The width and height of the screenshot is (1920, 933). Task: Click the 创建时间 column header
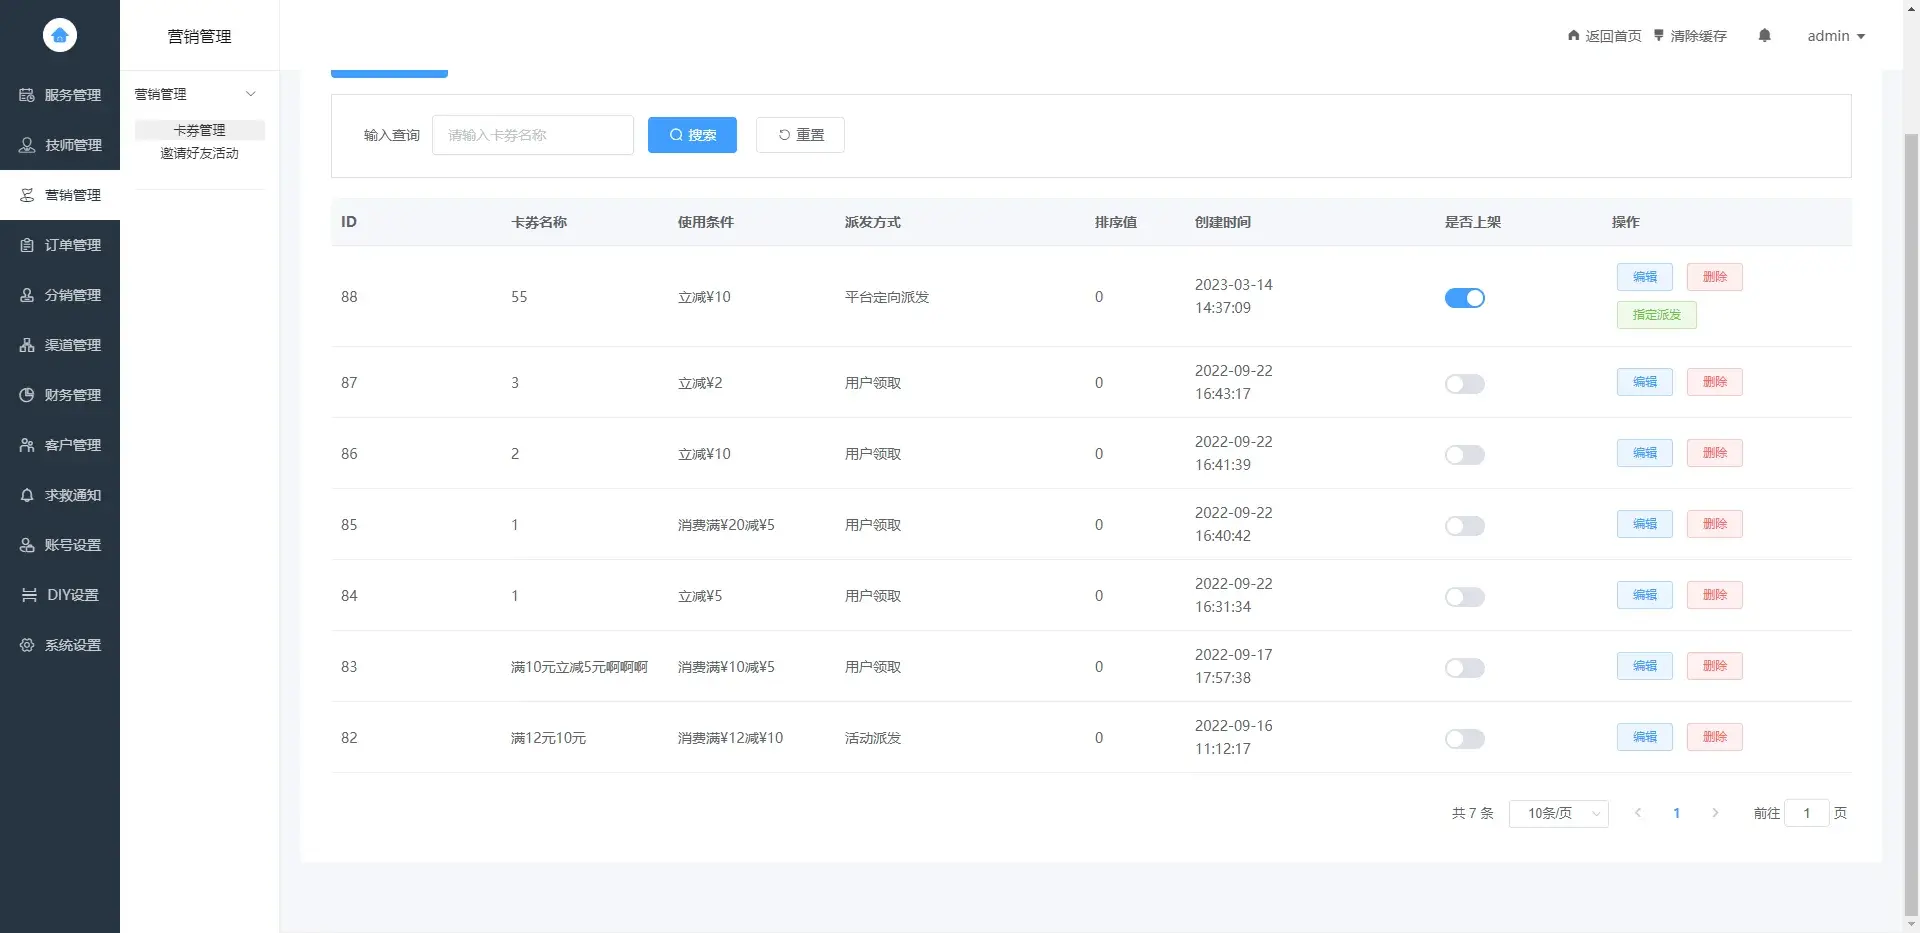click(x=1222, y=222)
